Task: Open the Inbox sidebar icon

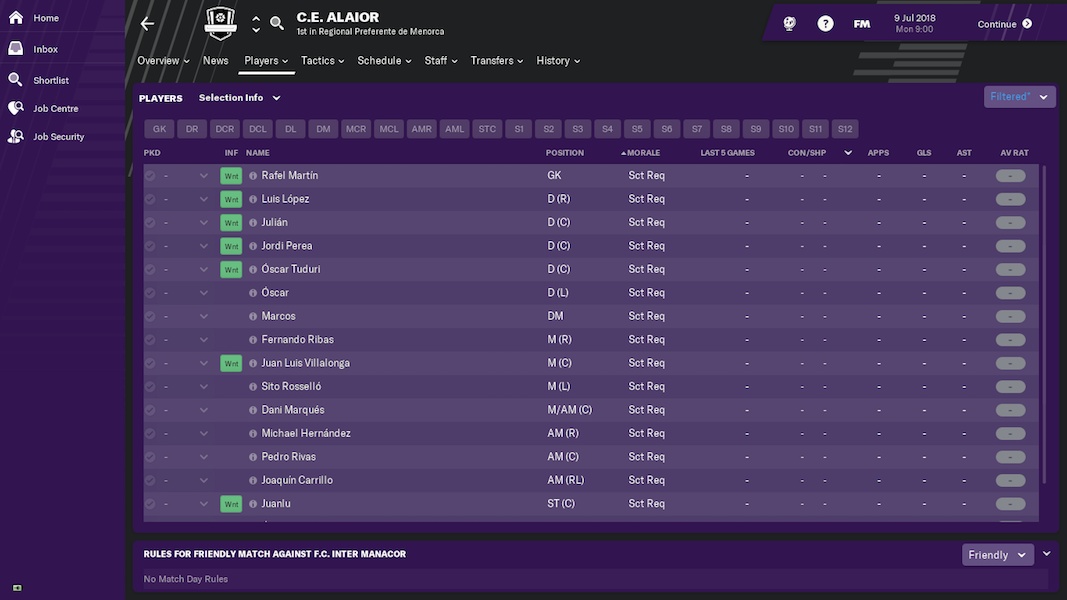Action: pyautogui.click(x=16, y=49)
